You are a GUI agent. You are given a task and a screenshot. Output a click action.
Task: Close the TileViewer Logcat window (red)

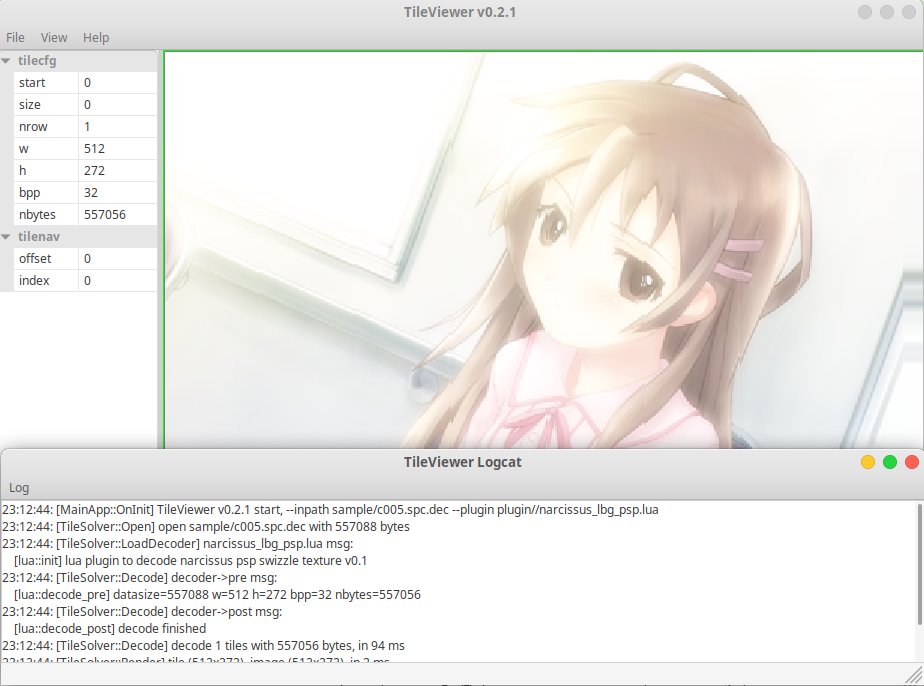tap(912, 463)
